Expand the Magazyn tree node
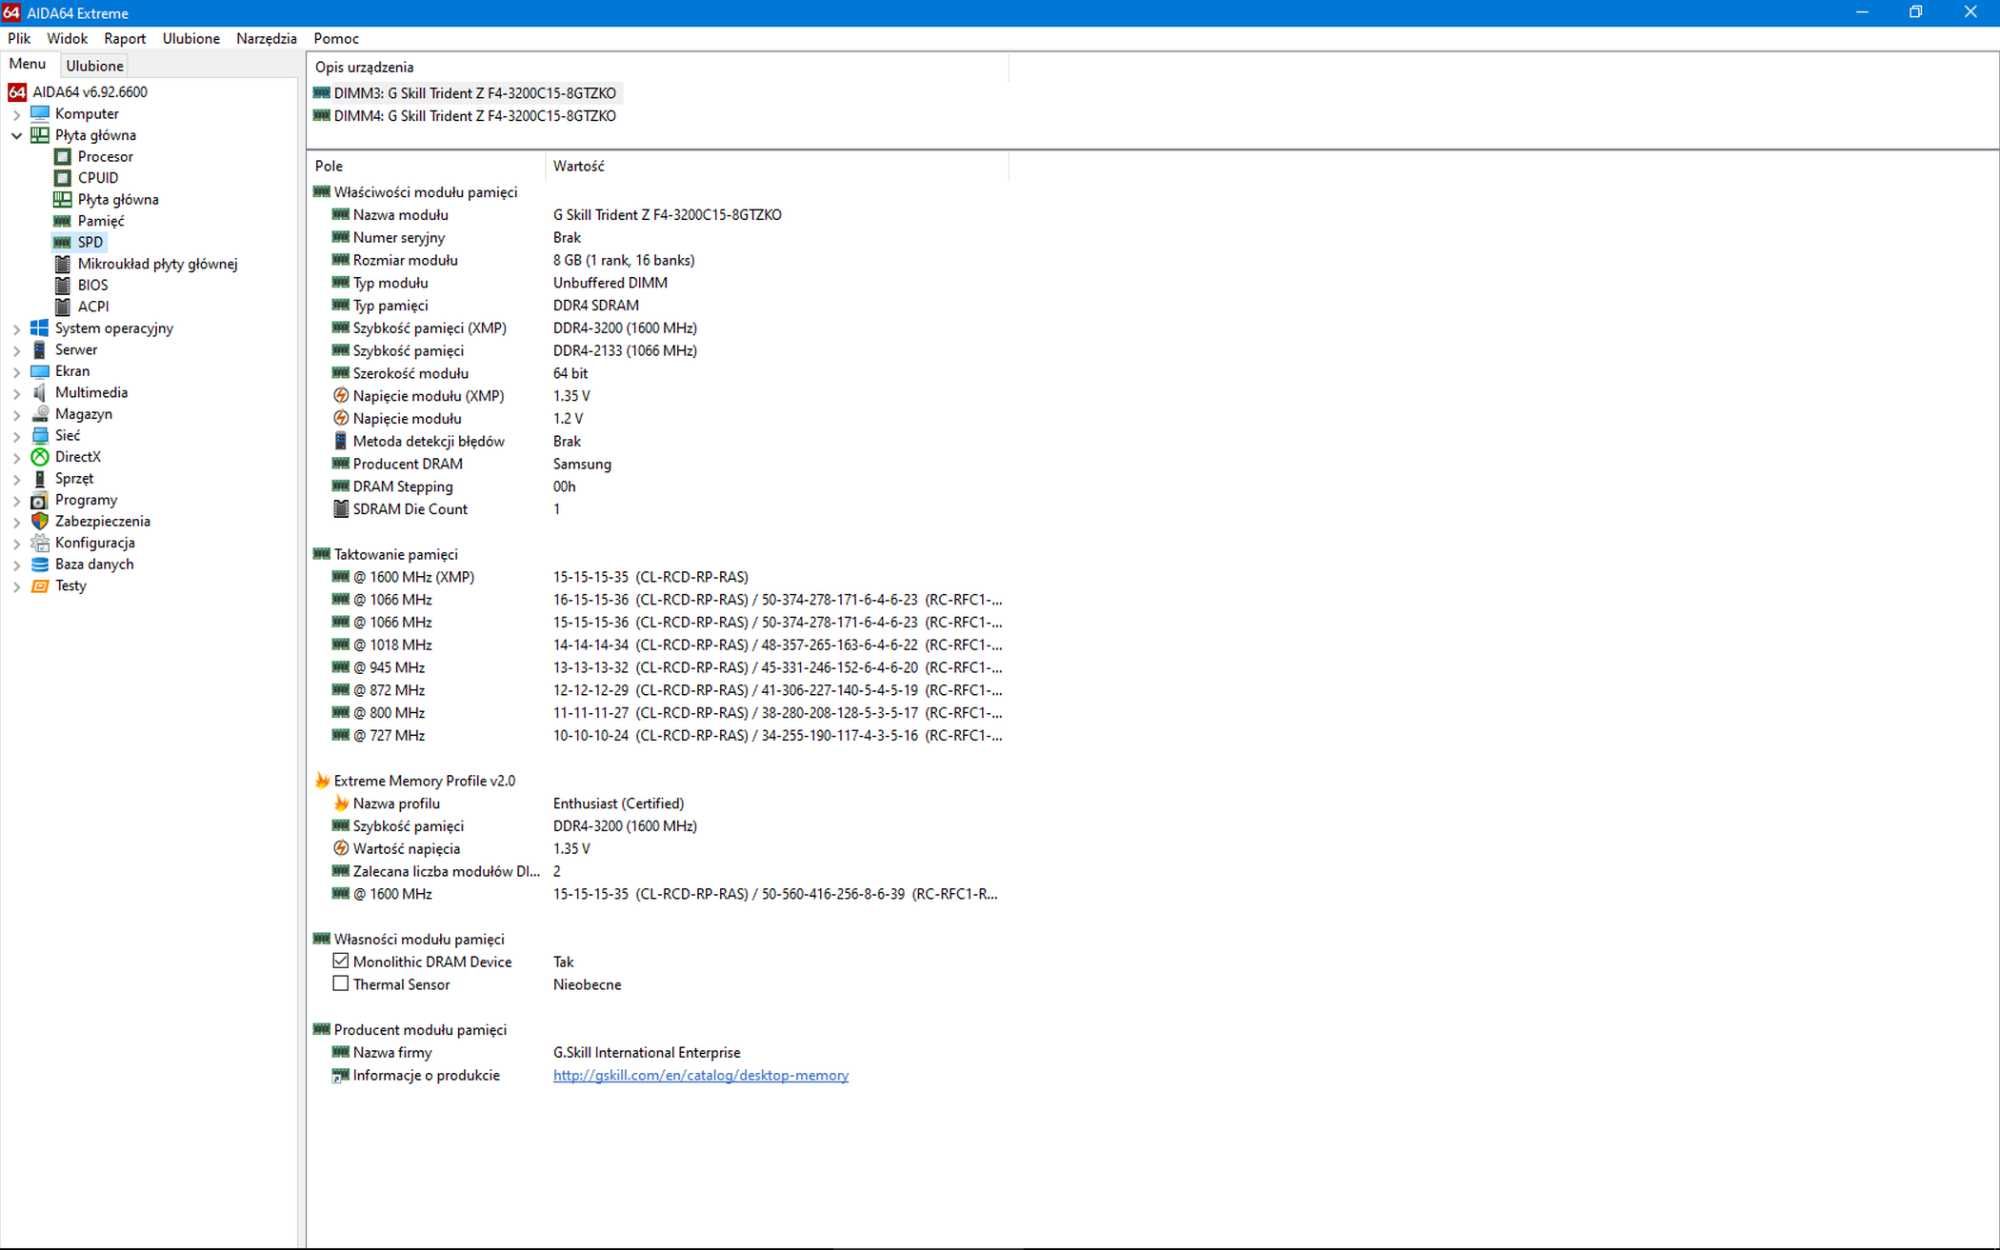Viewport: 2000px width, 1250px height. tap(16, 415)
